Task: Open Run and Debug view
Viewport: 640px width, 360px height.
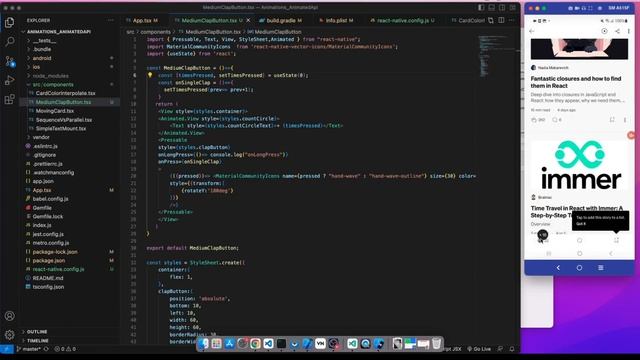Action: point(9,80)
